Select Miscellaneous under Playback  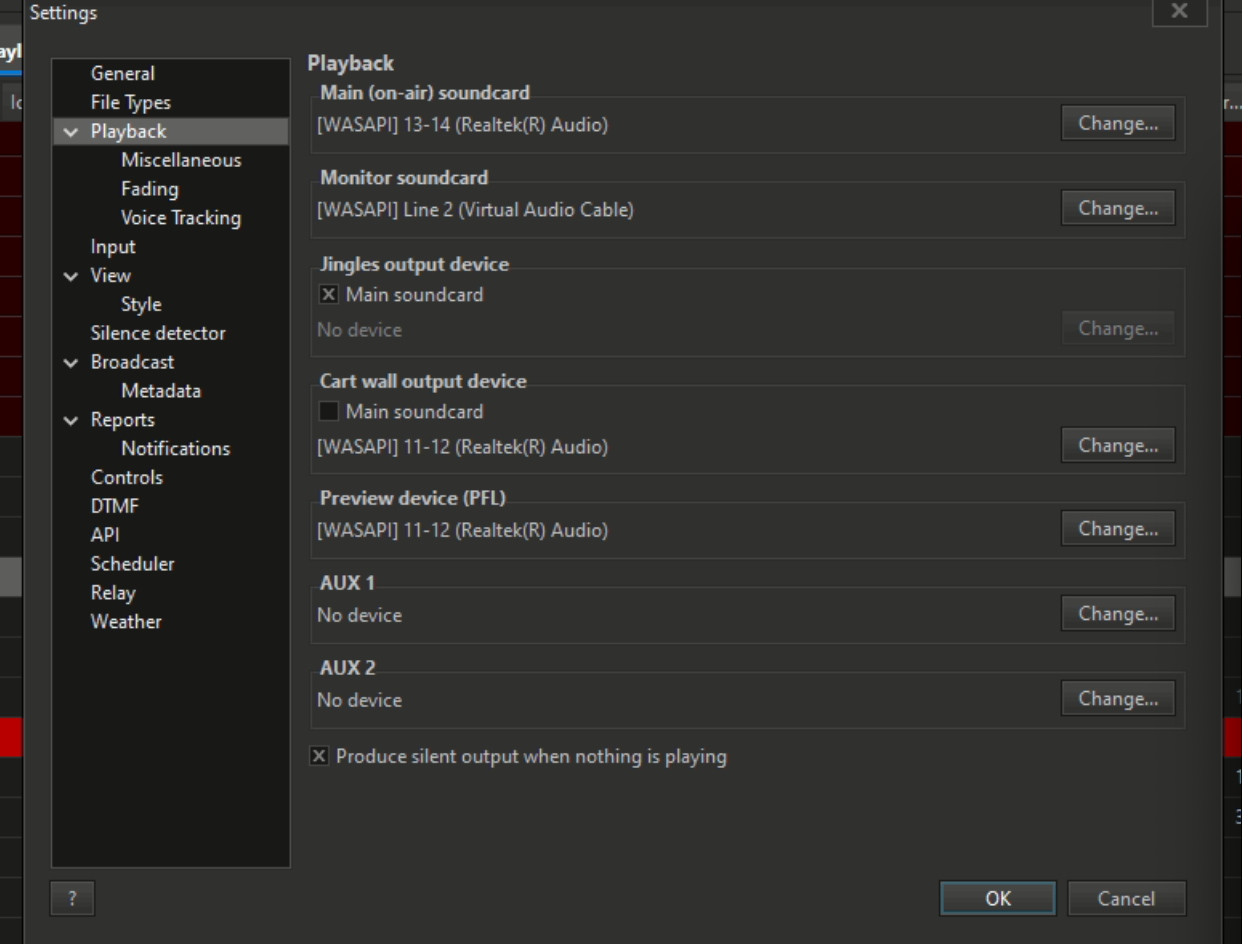(x=181, y=160)
